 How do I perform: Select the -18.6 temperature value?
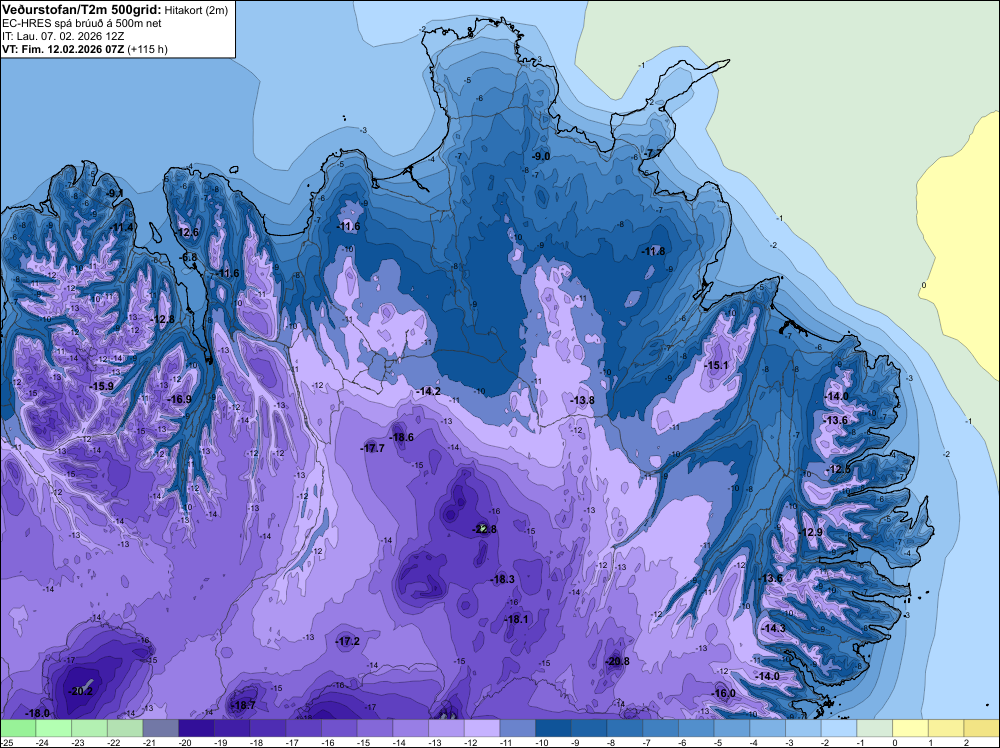point(401,437)
